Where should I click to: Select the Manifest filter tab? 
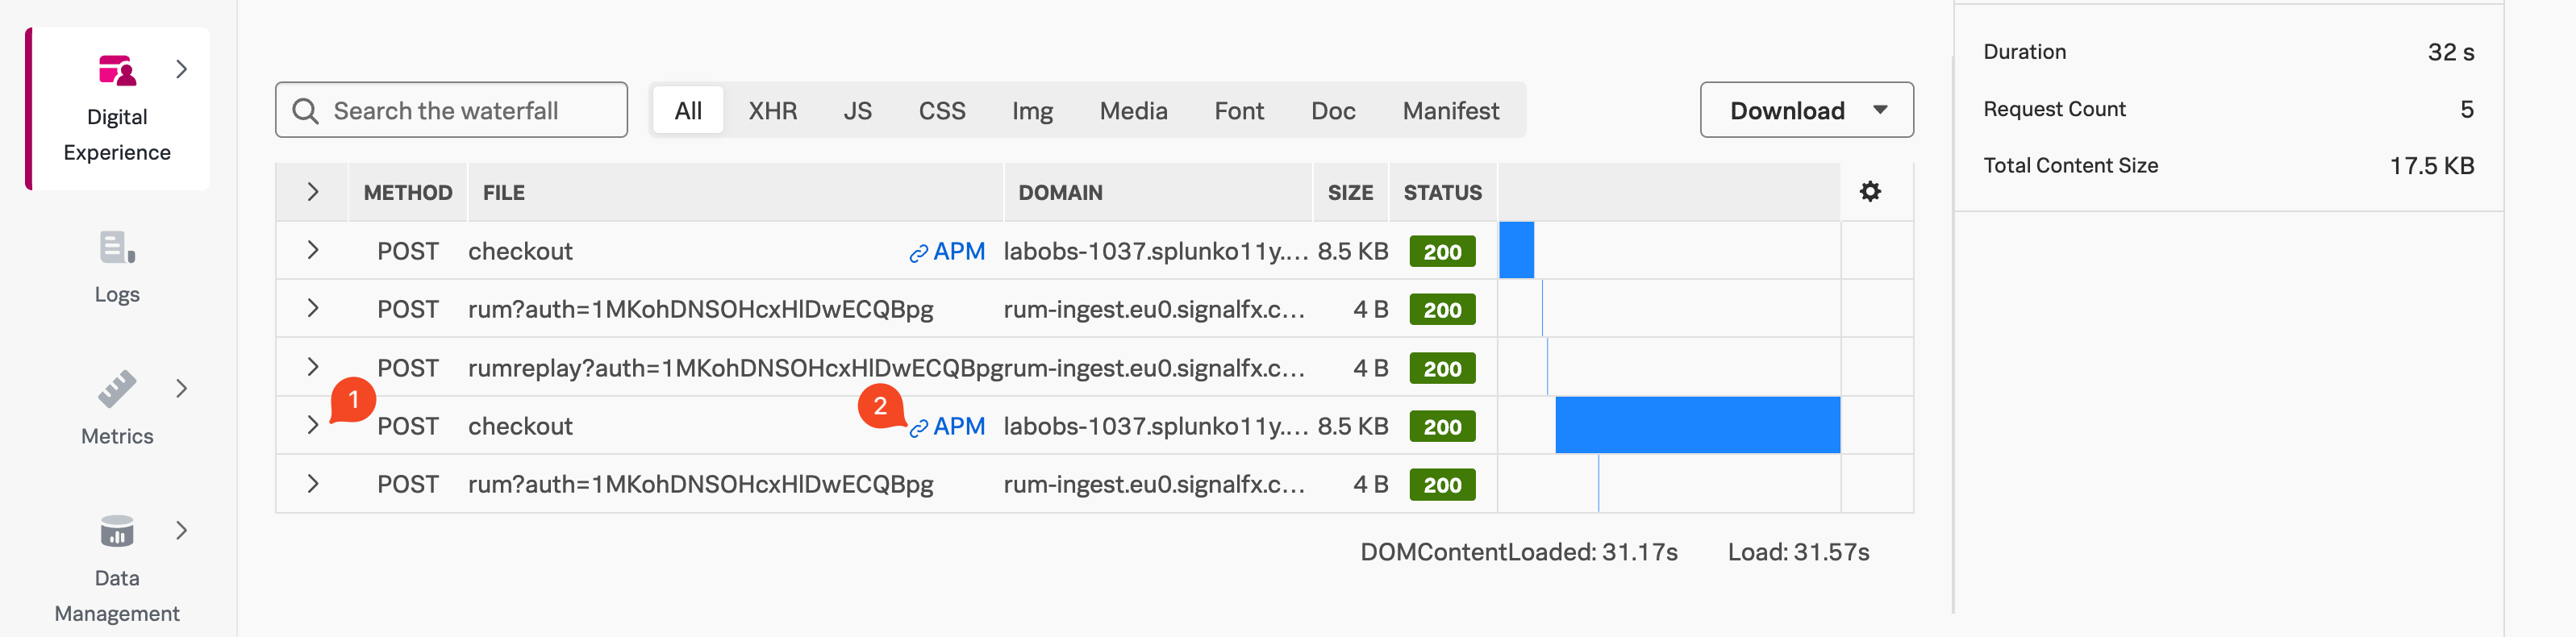[1450, 111]
